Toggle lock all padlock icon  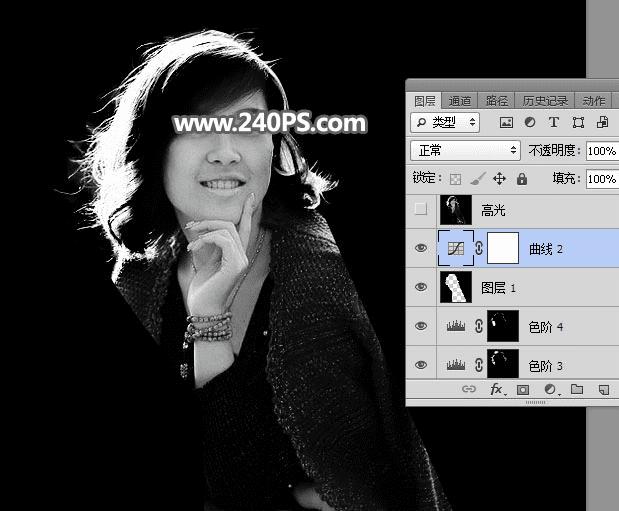(x=522, y=179)
